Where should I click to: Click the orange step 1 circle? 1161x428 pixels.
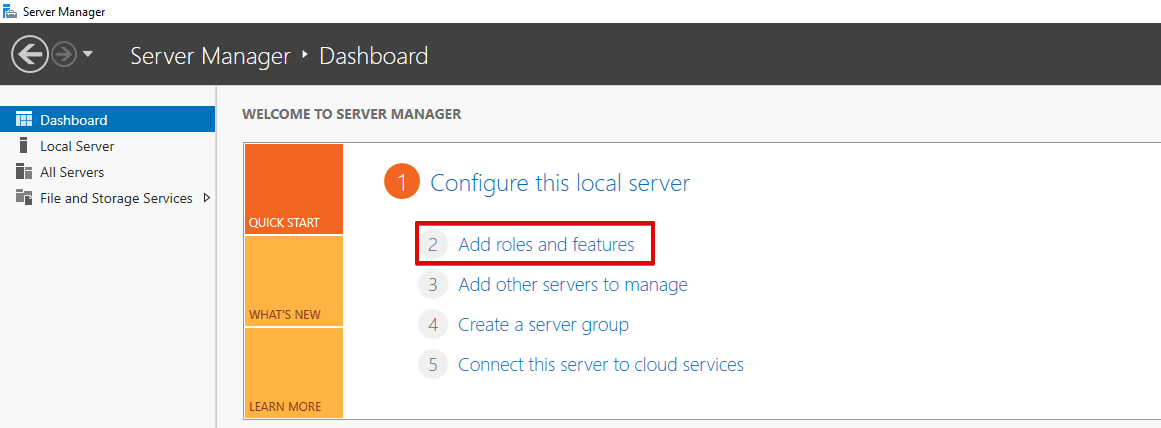point(402,183)
